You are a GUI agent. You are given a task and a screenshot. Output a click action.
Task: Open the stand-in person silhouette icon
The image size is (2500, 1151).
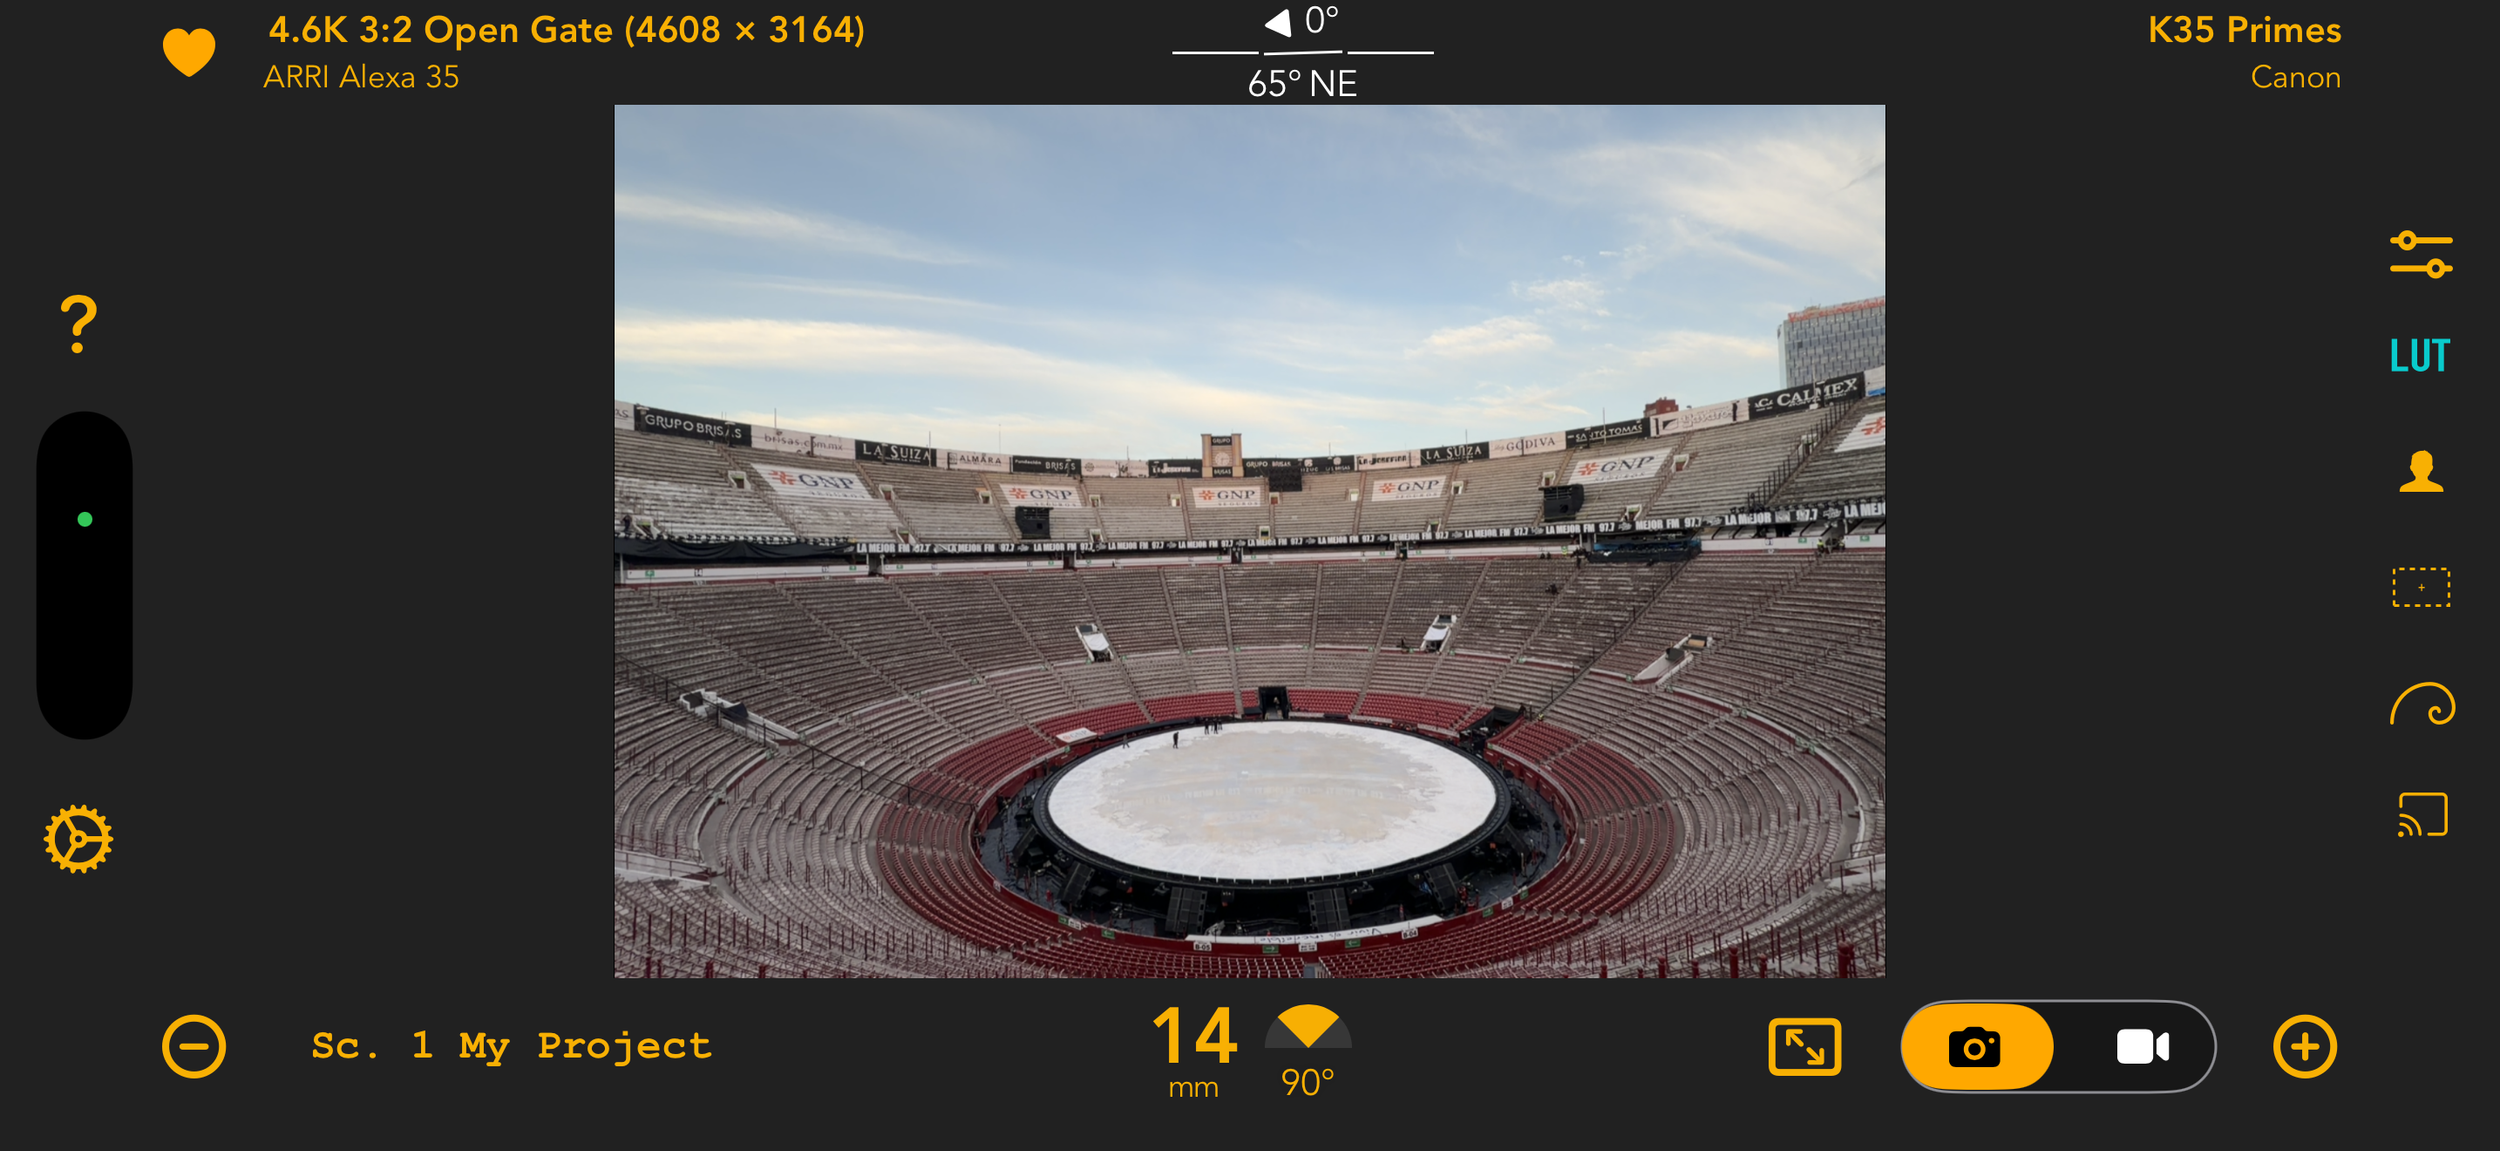(x=2421, y=471)
